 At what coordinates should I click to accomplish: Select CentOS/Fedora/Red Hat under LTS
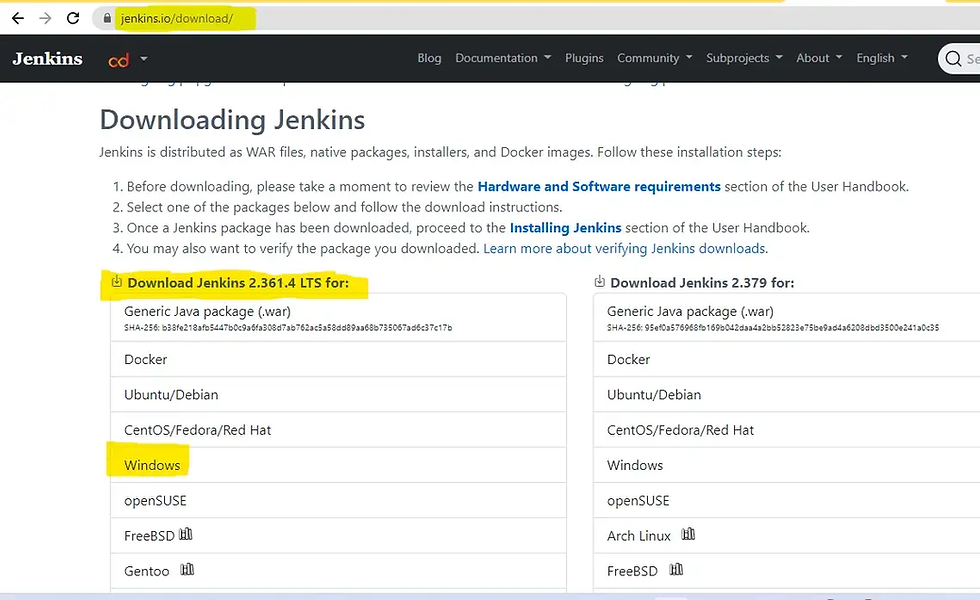point(338,430)
